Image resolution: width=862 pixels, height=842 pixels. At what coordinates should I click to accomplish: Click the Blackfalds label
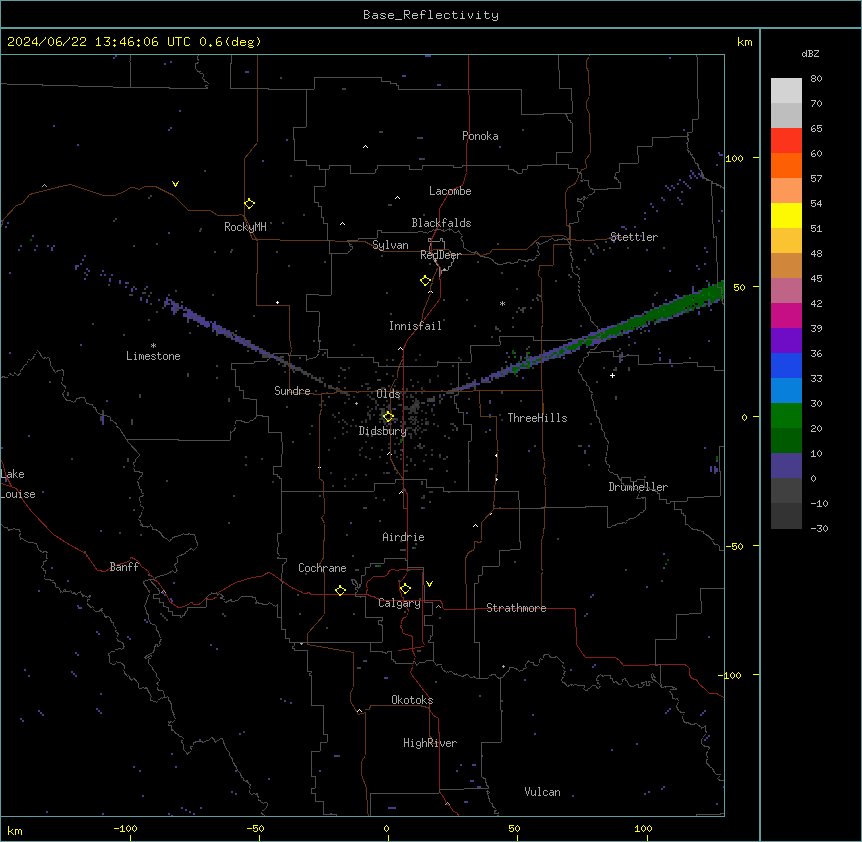[x=441, y=223]
